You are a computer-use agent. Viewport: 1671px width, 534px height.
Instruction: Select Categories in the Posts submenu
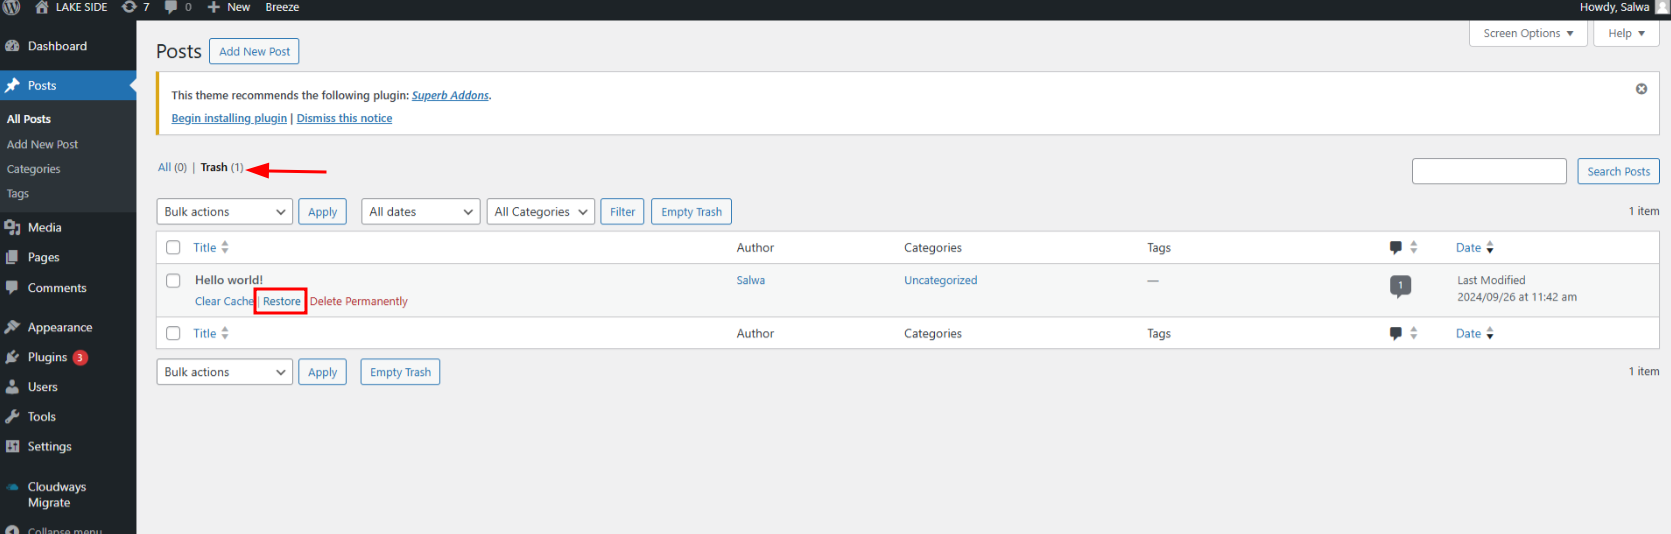click(33, 169)
